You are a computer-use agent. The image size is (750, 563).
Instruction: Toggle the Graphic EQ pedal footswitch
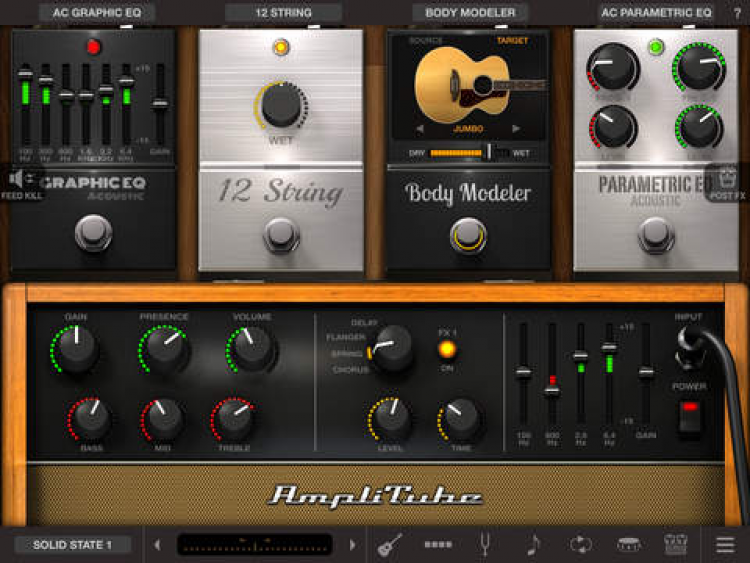(93, 233)
